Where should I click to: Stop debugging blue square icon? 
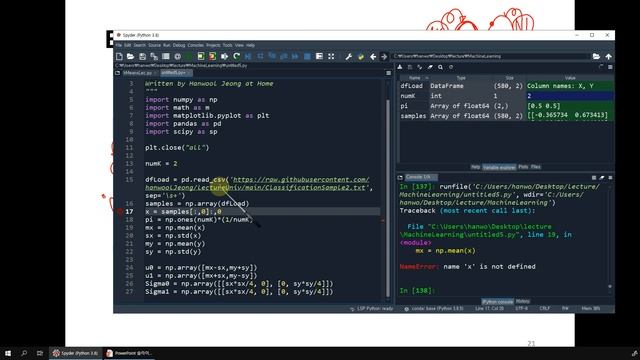pos(307,56)
